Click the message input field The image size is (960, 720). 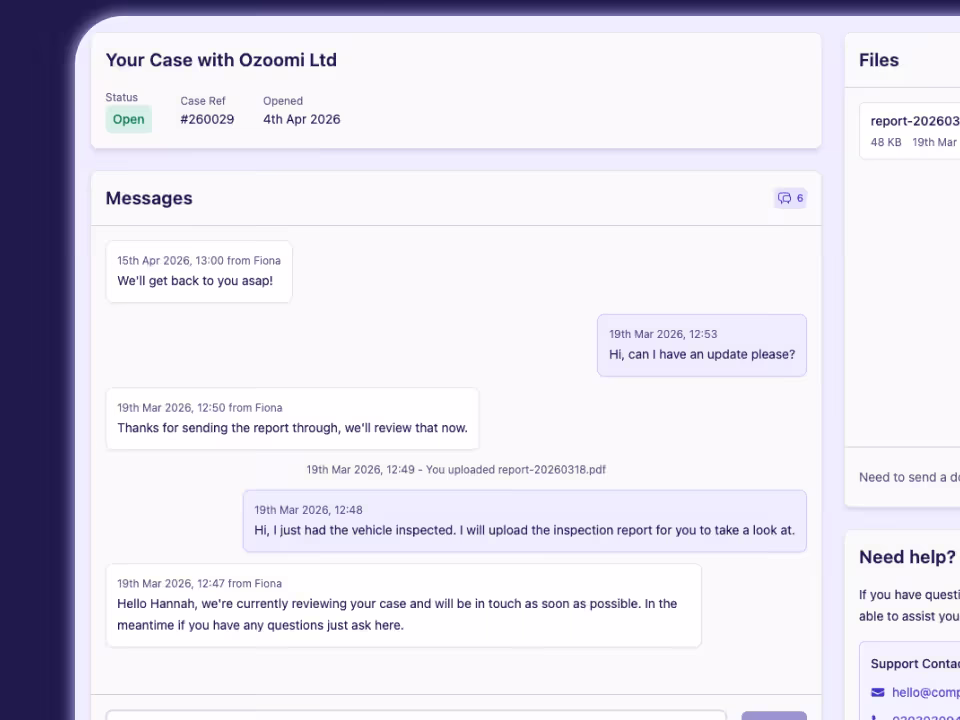tap(415, 717)
